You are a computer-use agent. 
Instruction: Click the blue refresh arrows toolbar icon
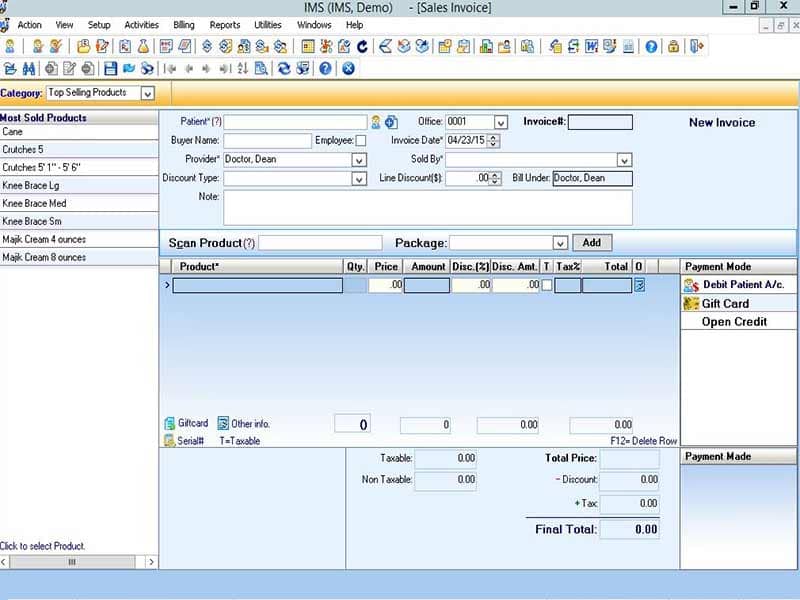click(x=284, y=68)
